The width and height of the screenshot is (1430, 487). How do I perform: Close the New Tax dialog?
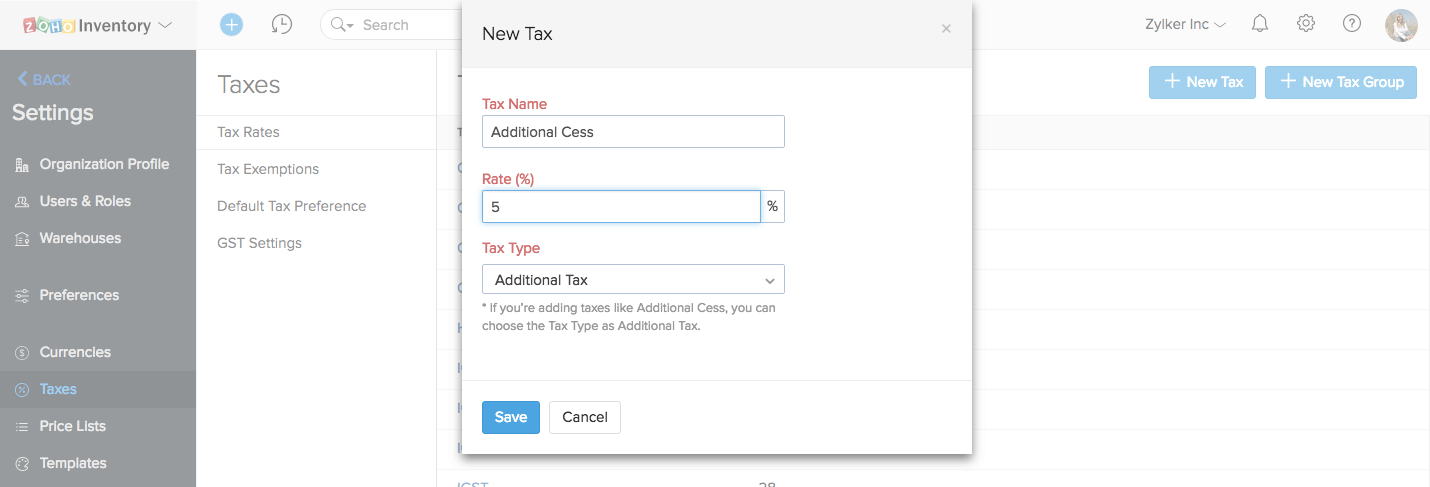pos(946,29)
